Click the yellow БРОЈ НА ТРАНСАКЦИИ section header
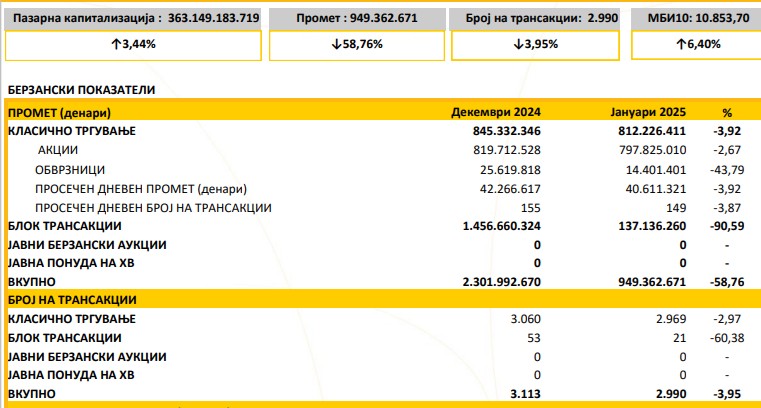This screenshot has height=408, width=761. pyautogui.click(x=72, y=300)
